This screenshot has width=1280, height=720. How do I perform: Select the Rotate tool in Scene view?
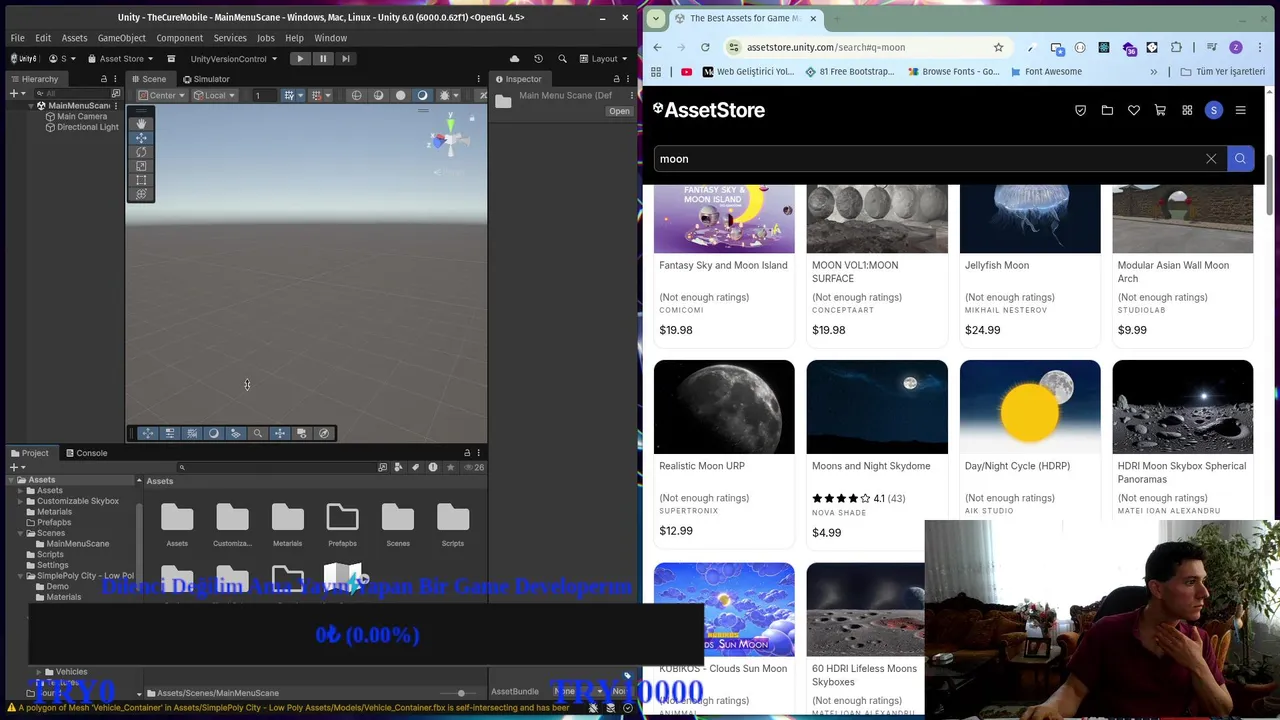(141, 152)
